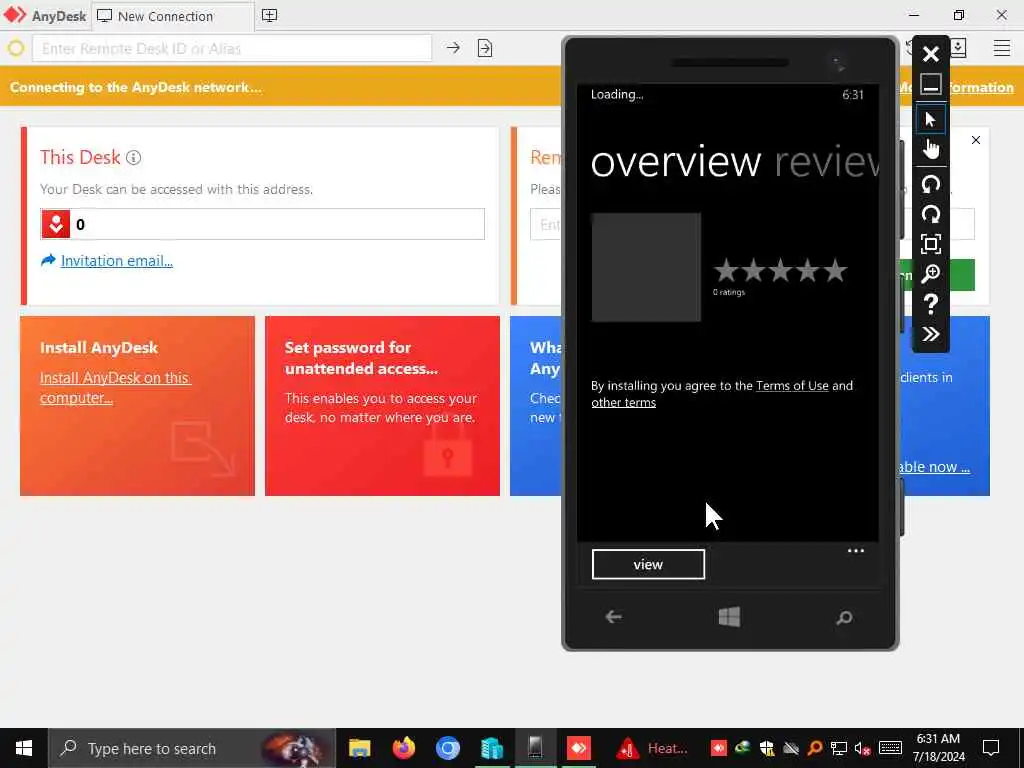Click the '0 ratings' text
1024x768 pixels.
pos(729,293)
